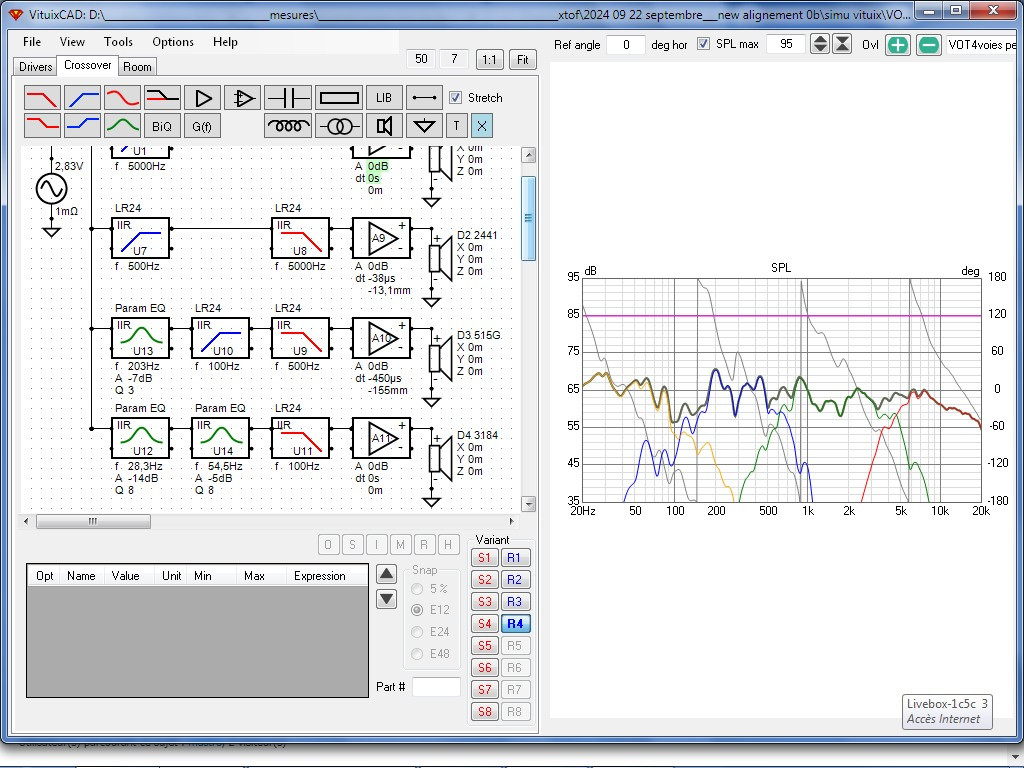Step SPL max value with spinner arrows
The height and width of the screenshot is (768, 1024).
tap(820, 44)
